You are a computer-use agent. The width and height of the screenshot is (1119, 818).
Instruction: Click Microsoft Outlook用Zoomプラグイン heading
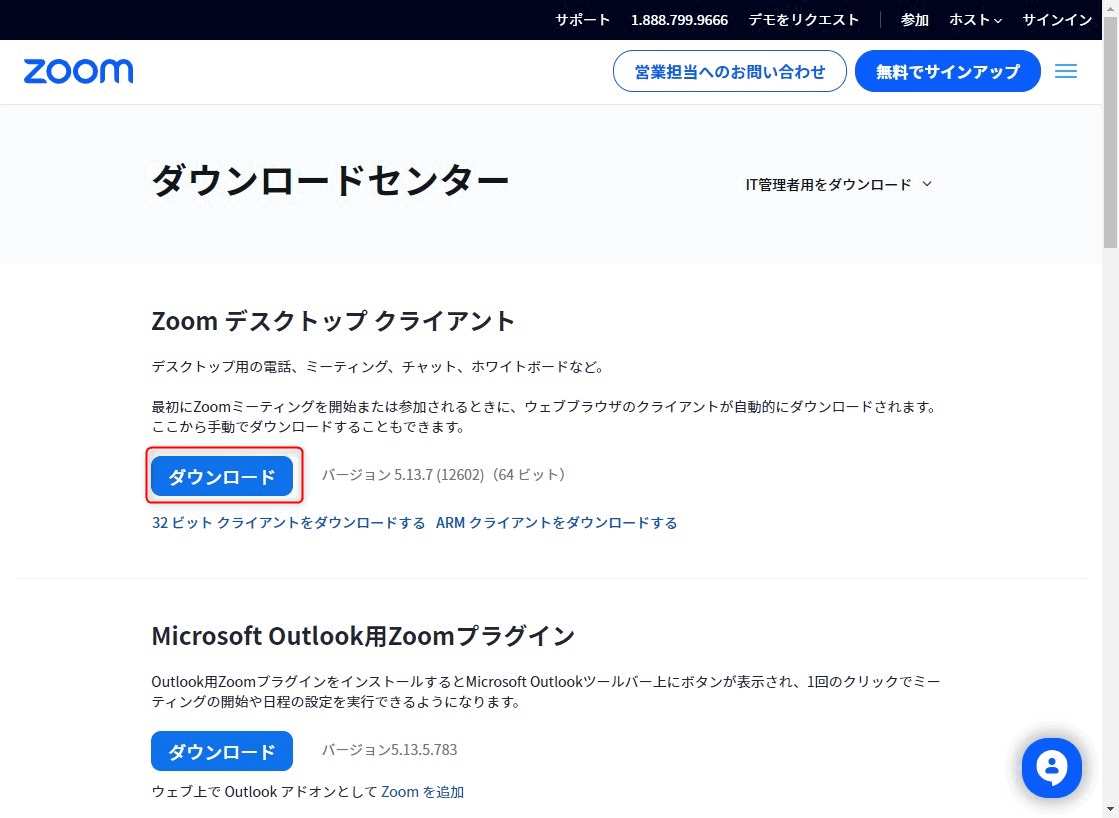pyautogui.click(x=363, y=635)
